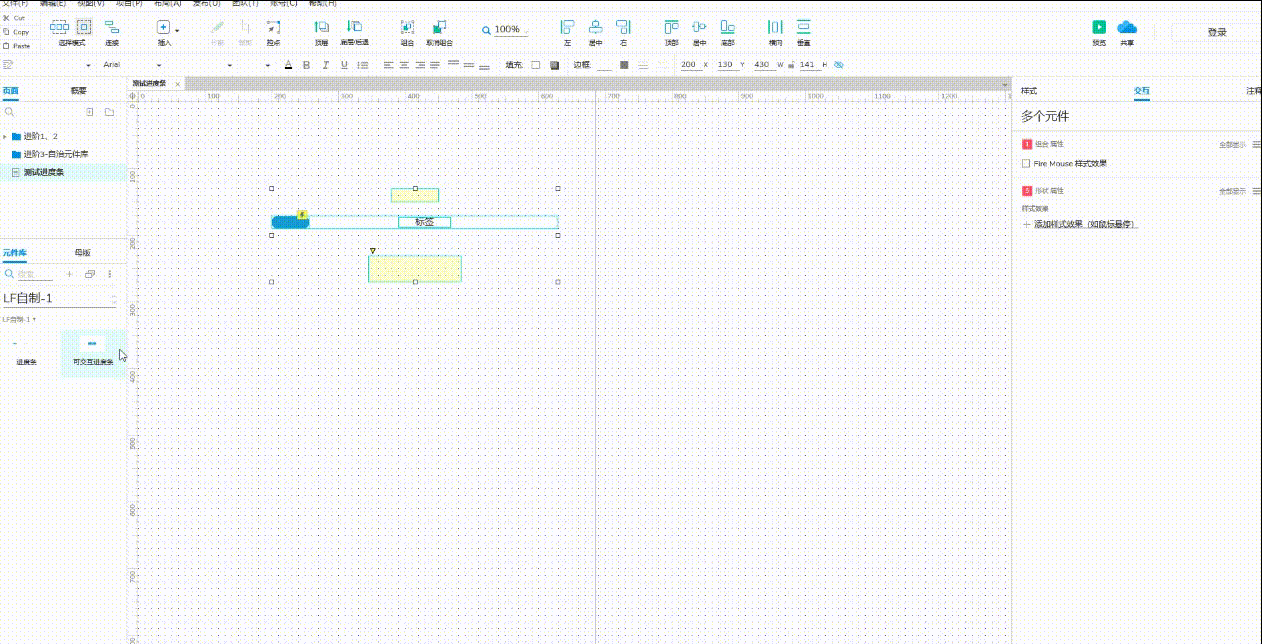Switch to the 样式 (Style) tab
Screen dimensions: 1262x644
1028,91
